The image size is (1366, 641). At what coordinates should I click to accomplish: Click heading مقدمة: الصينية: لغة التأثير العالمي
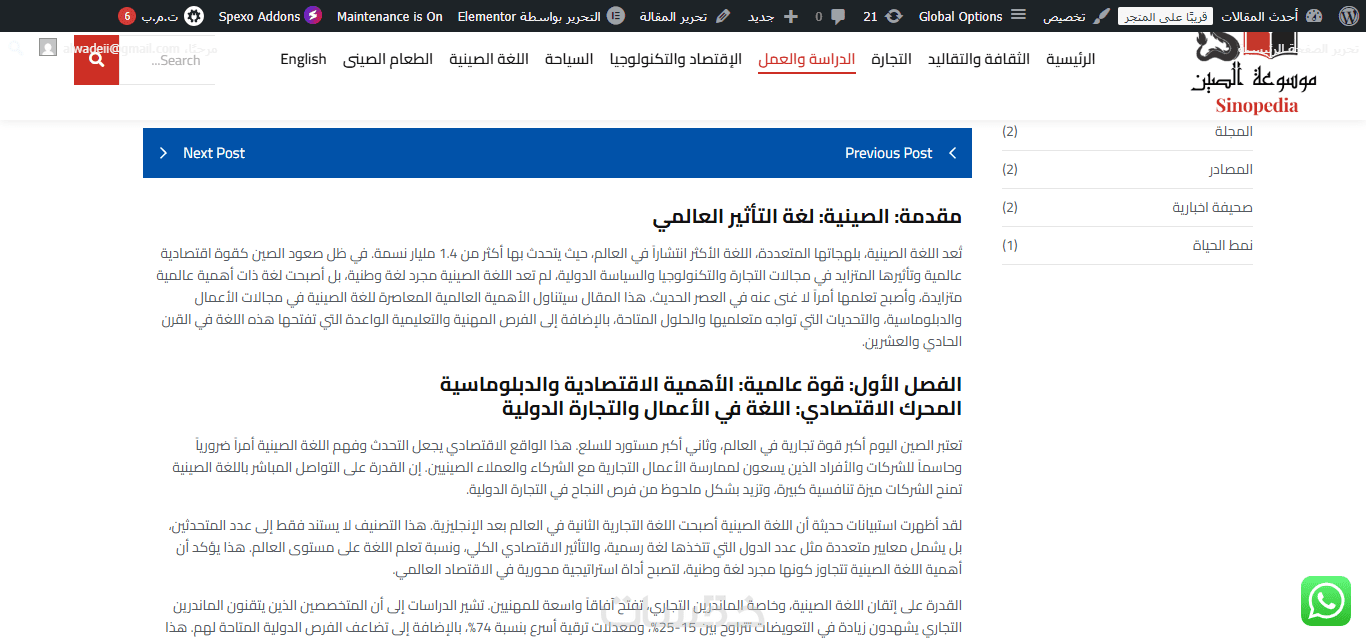[x=807, y=217]
